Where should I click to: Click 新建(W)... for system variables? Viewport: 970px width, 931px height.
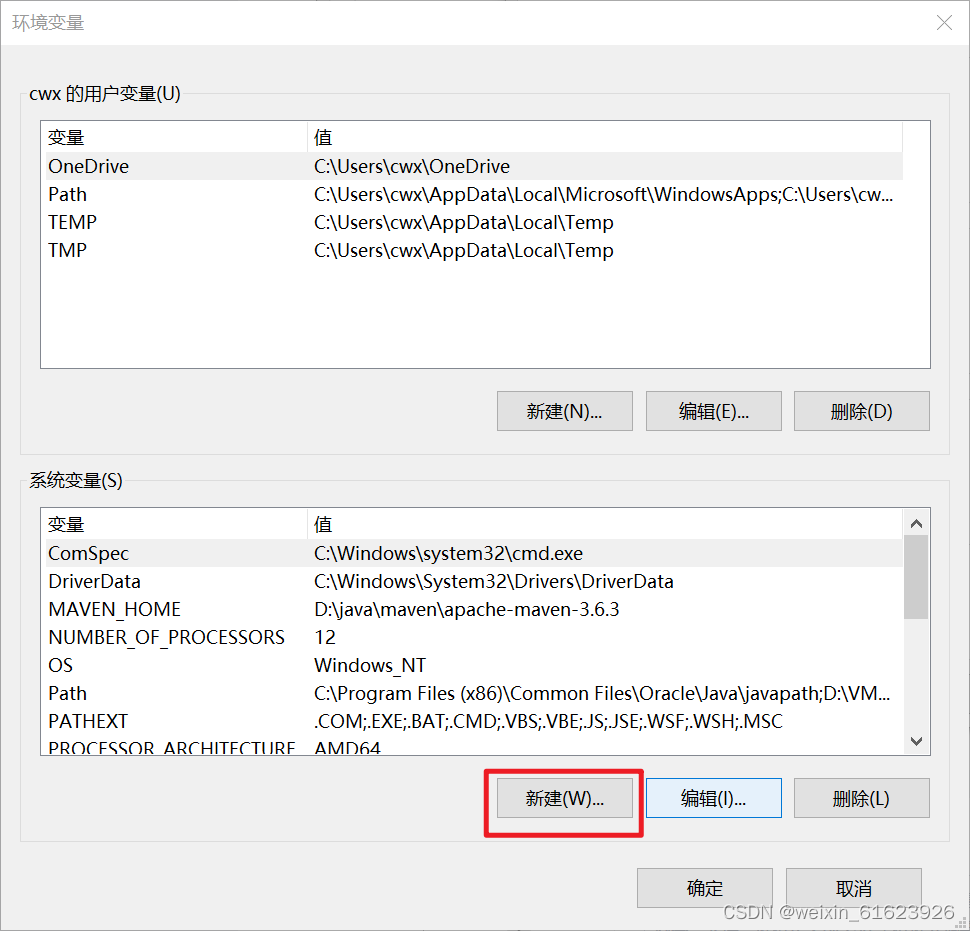pos(564,798)
